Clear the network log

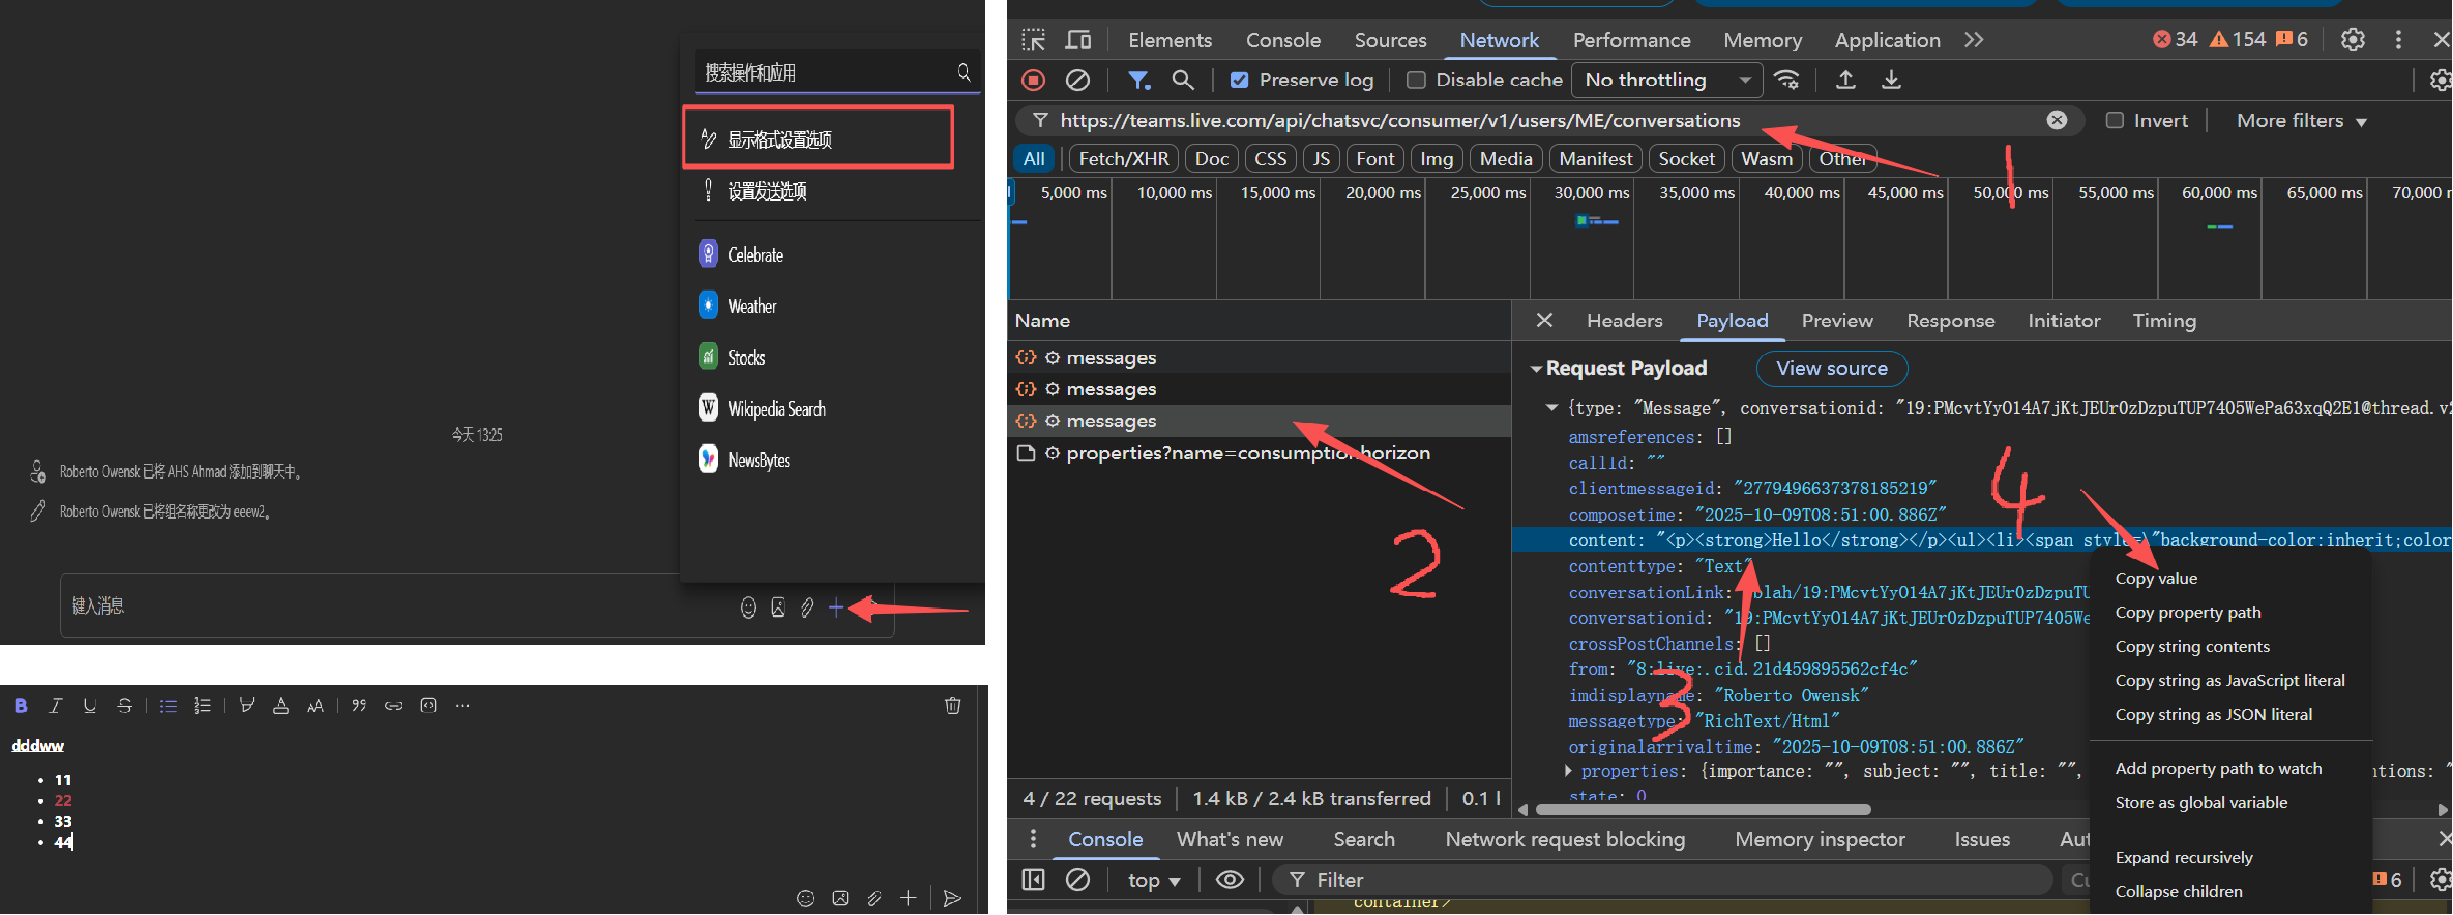1077,80
